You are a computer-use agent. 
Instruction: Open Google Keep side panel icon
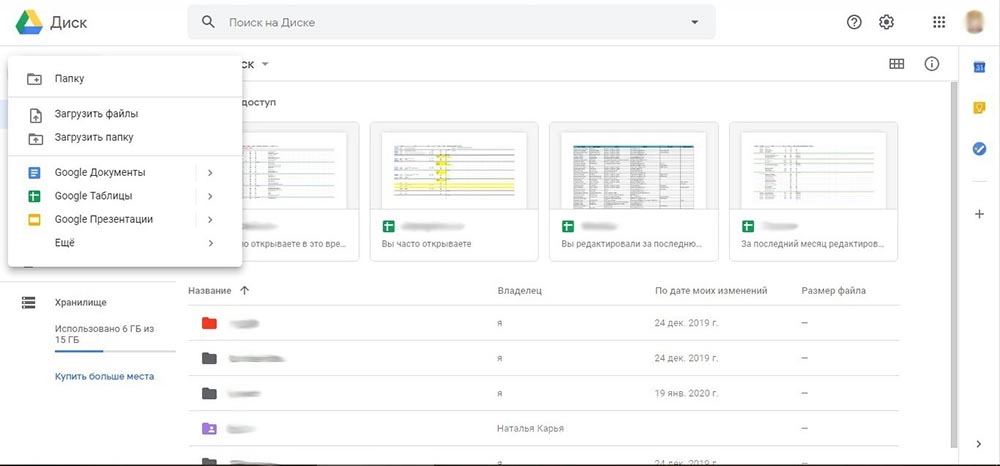pos(980,108)
